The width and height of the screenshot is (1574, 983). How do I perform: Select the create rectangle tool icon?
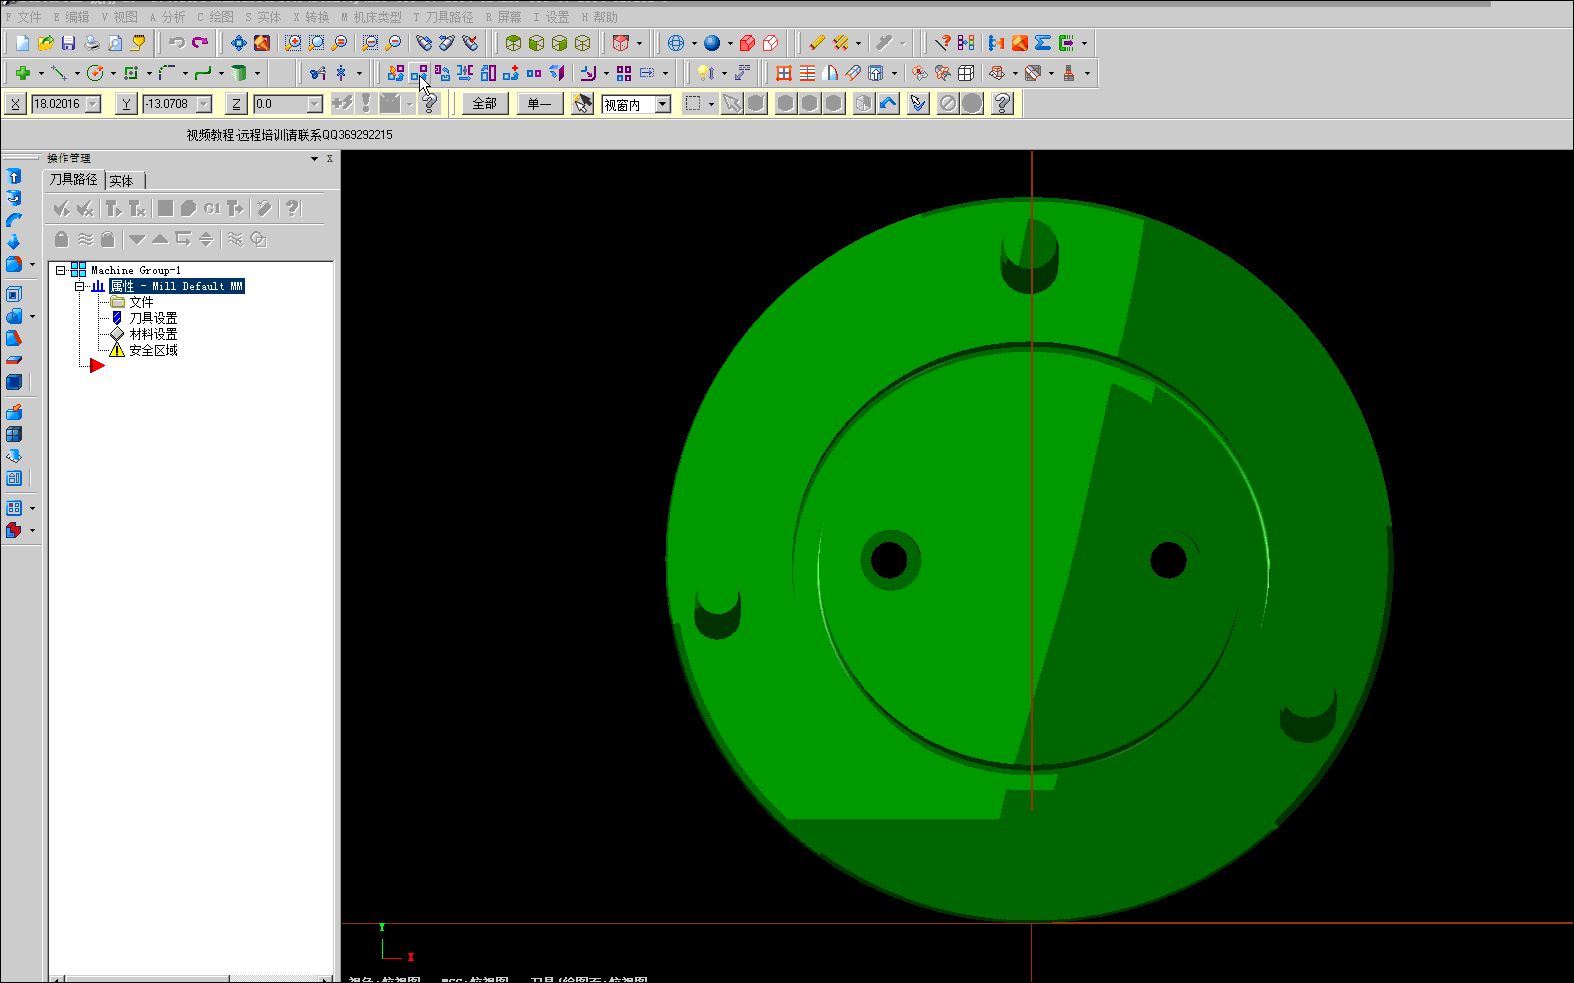(x=131, y=73)
